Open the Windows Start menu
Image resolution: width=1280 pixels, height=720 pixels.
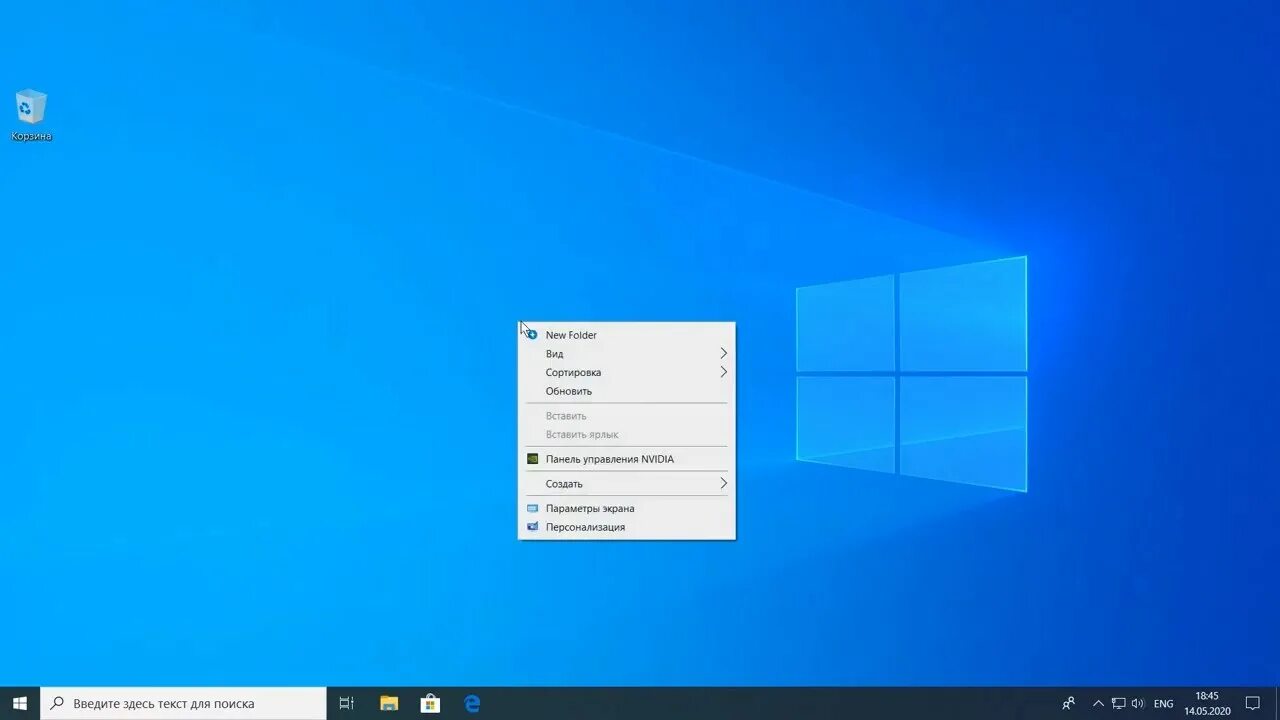click(20, 703)
